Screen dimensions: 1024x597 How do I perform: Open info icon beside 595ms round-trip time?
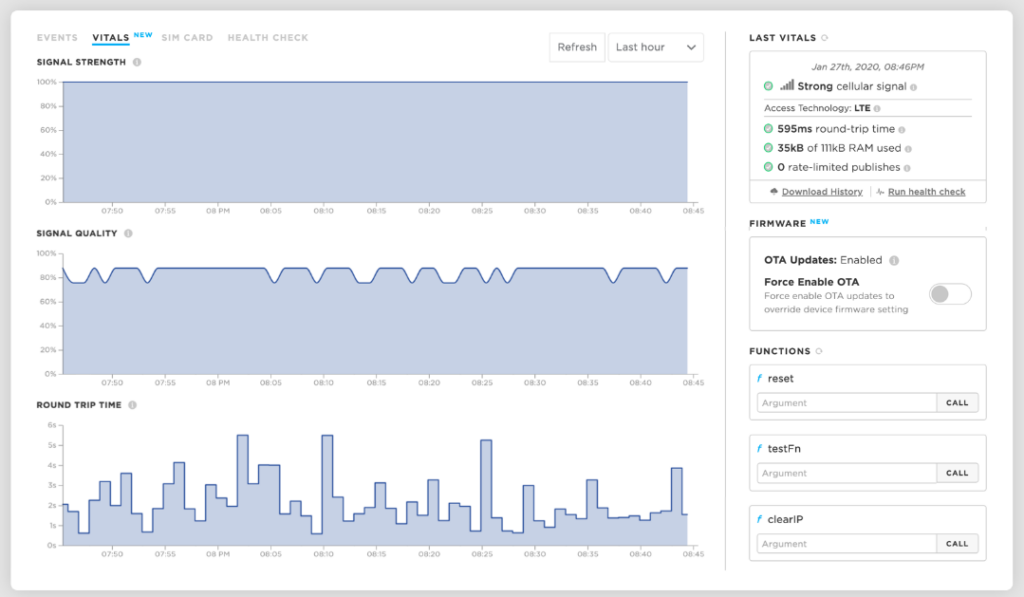(901, 128)
